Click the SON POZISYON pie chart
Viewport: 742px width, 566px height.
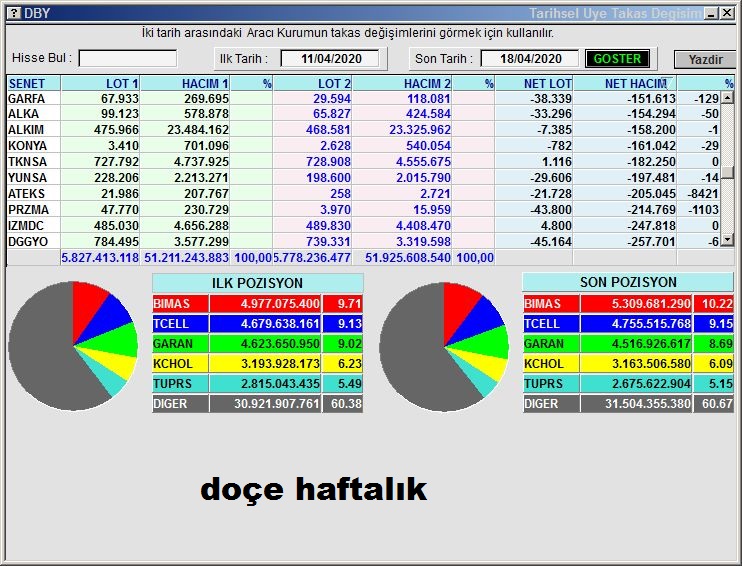(x=444, y=347)
